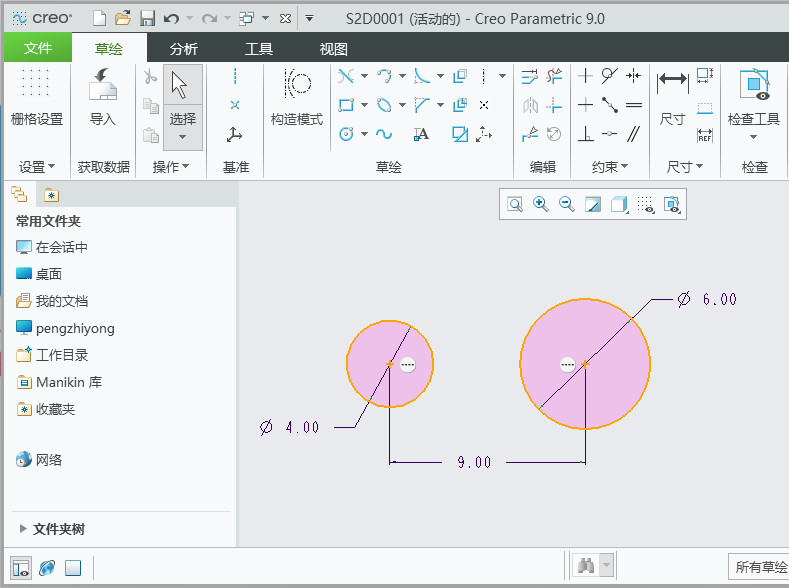Select the Ø 6.00 dimension value
Viewport: 789px width, 588px height.
tap(707, 299)
